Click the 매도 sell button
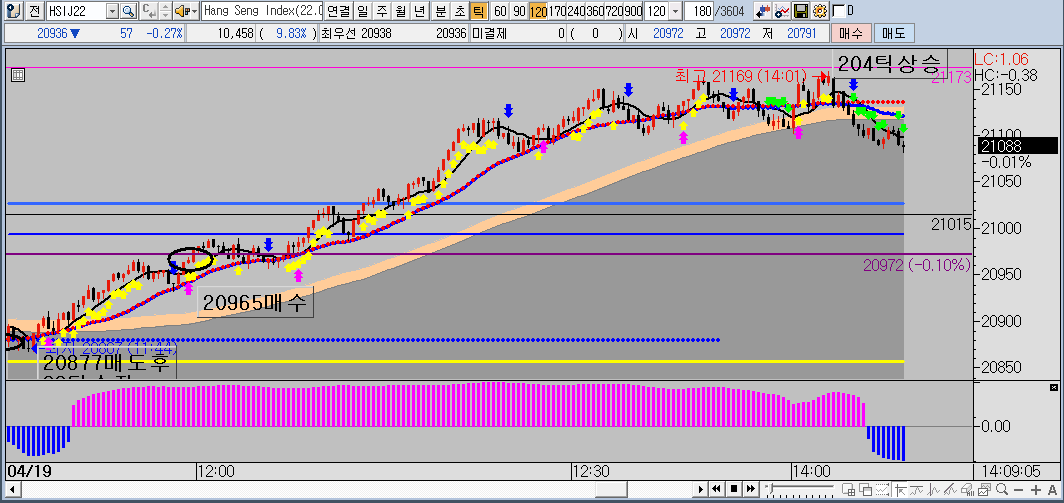 tap(894, 33)
